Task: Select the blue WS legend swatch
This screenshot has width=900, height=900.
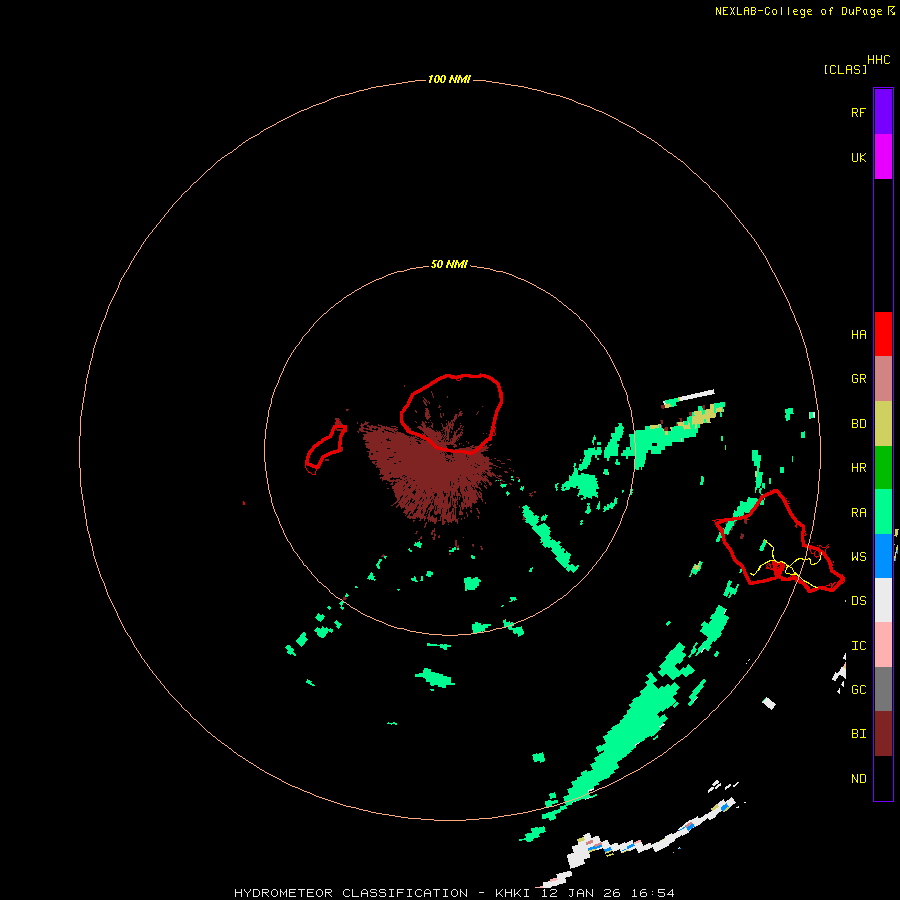Action: tap(883, 556)
